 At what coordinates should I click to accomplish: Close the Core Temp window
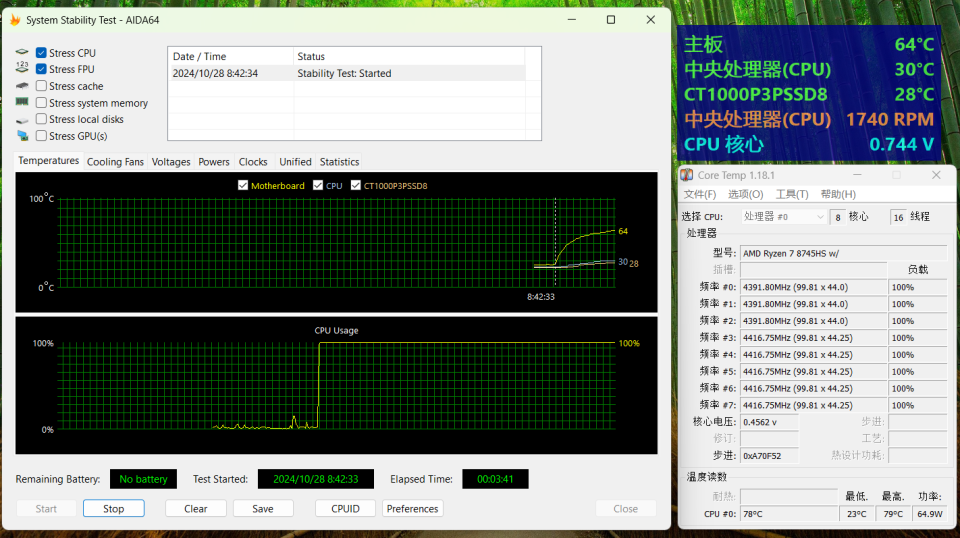tap(936, 175)
